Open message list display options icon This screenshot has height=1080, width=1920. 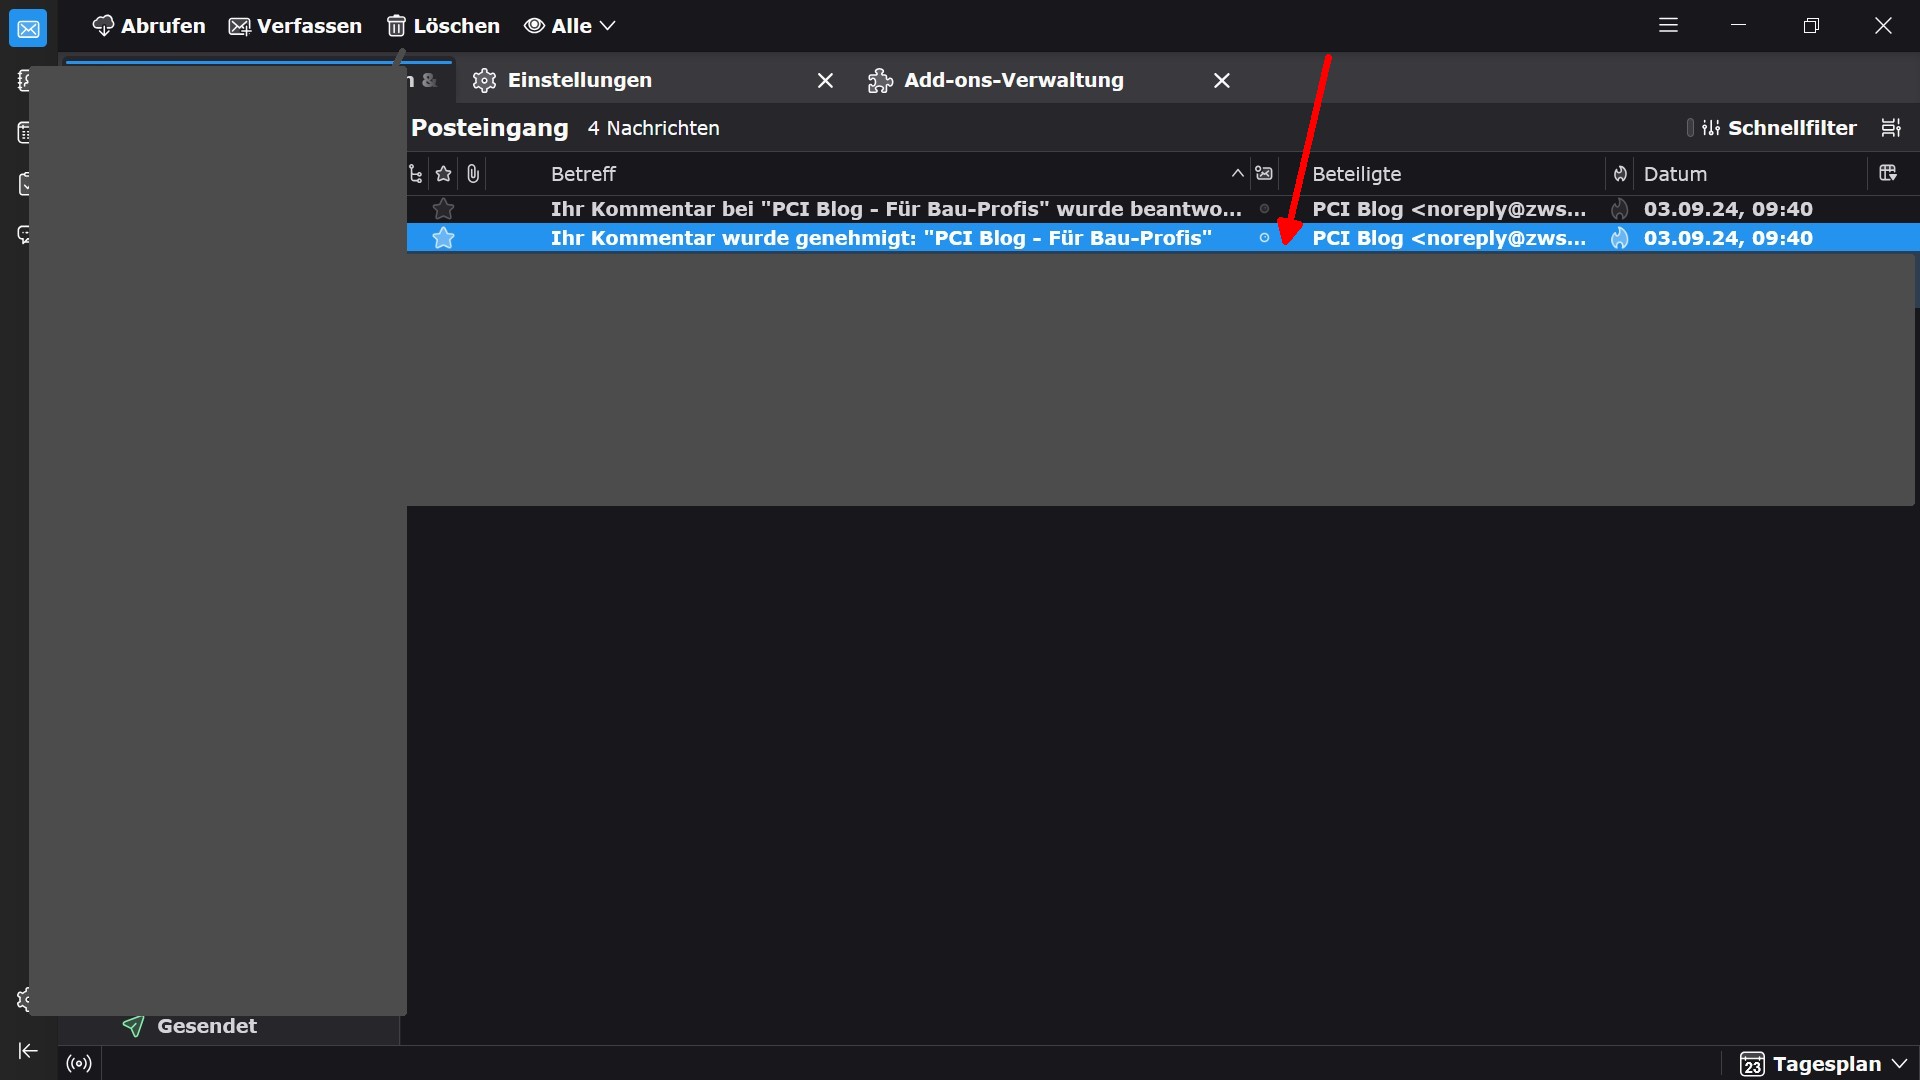[x=1890, y=128]
